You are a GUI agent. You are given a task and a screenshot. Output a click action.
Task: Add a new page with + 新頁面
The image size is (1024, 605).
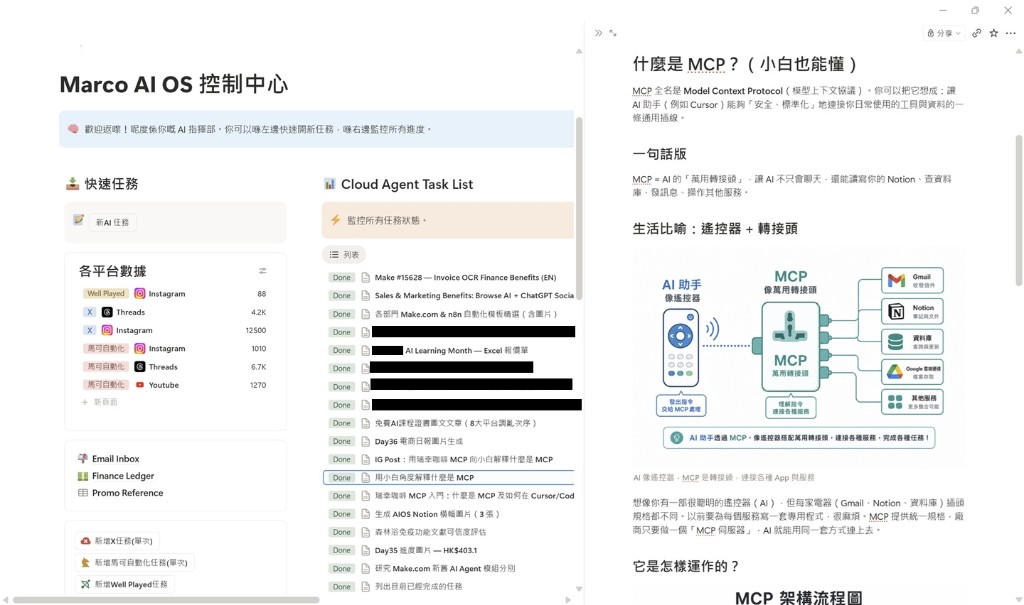click(99, 402)
